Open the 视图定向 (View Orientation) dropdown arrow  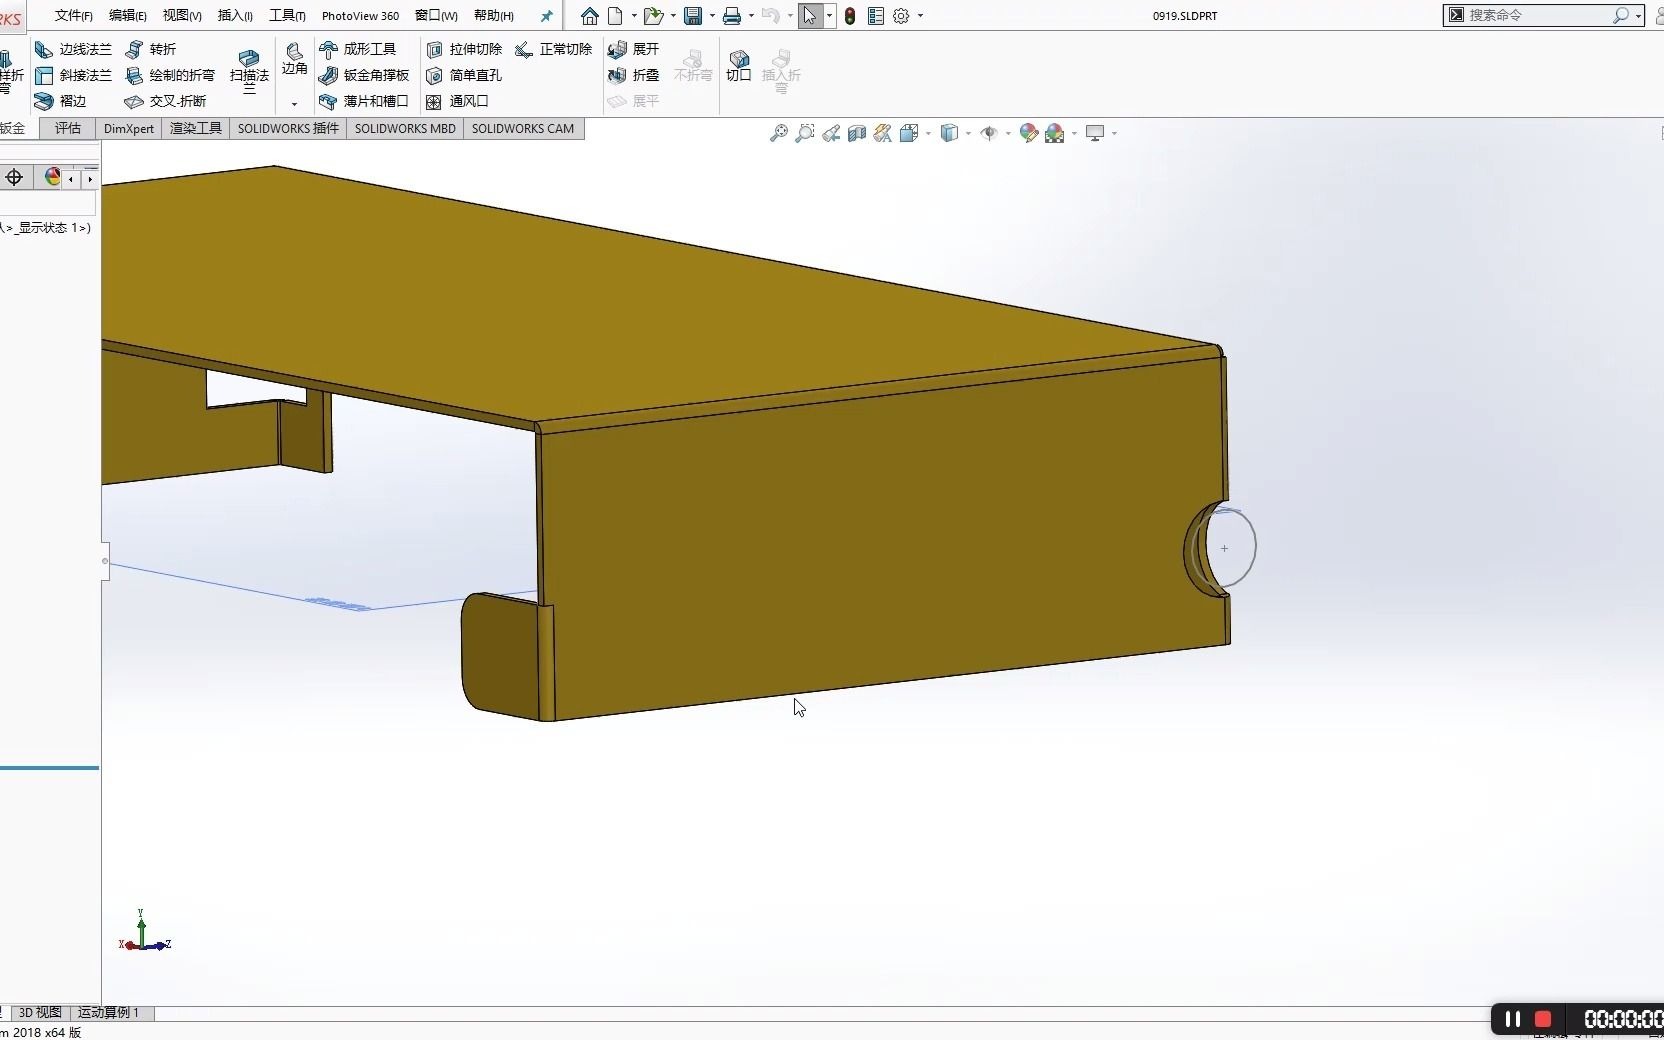click(x=928, y=134)
